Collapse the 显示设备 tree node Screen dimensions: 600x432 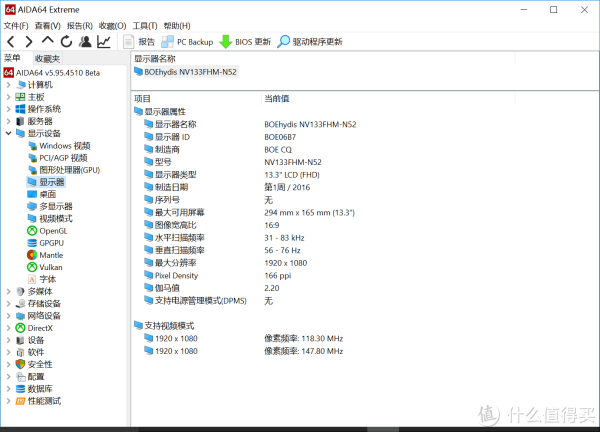tap(8, 134)
